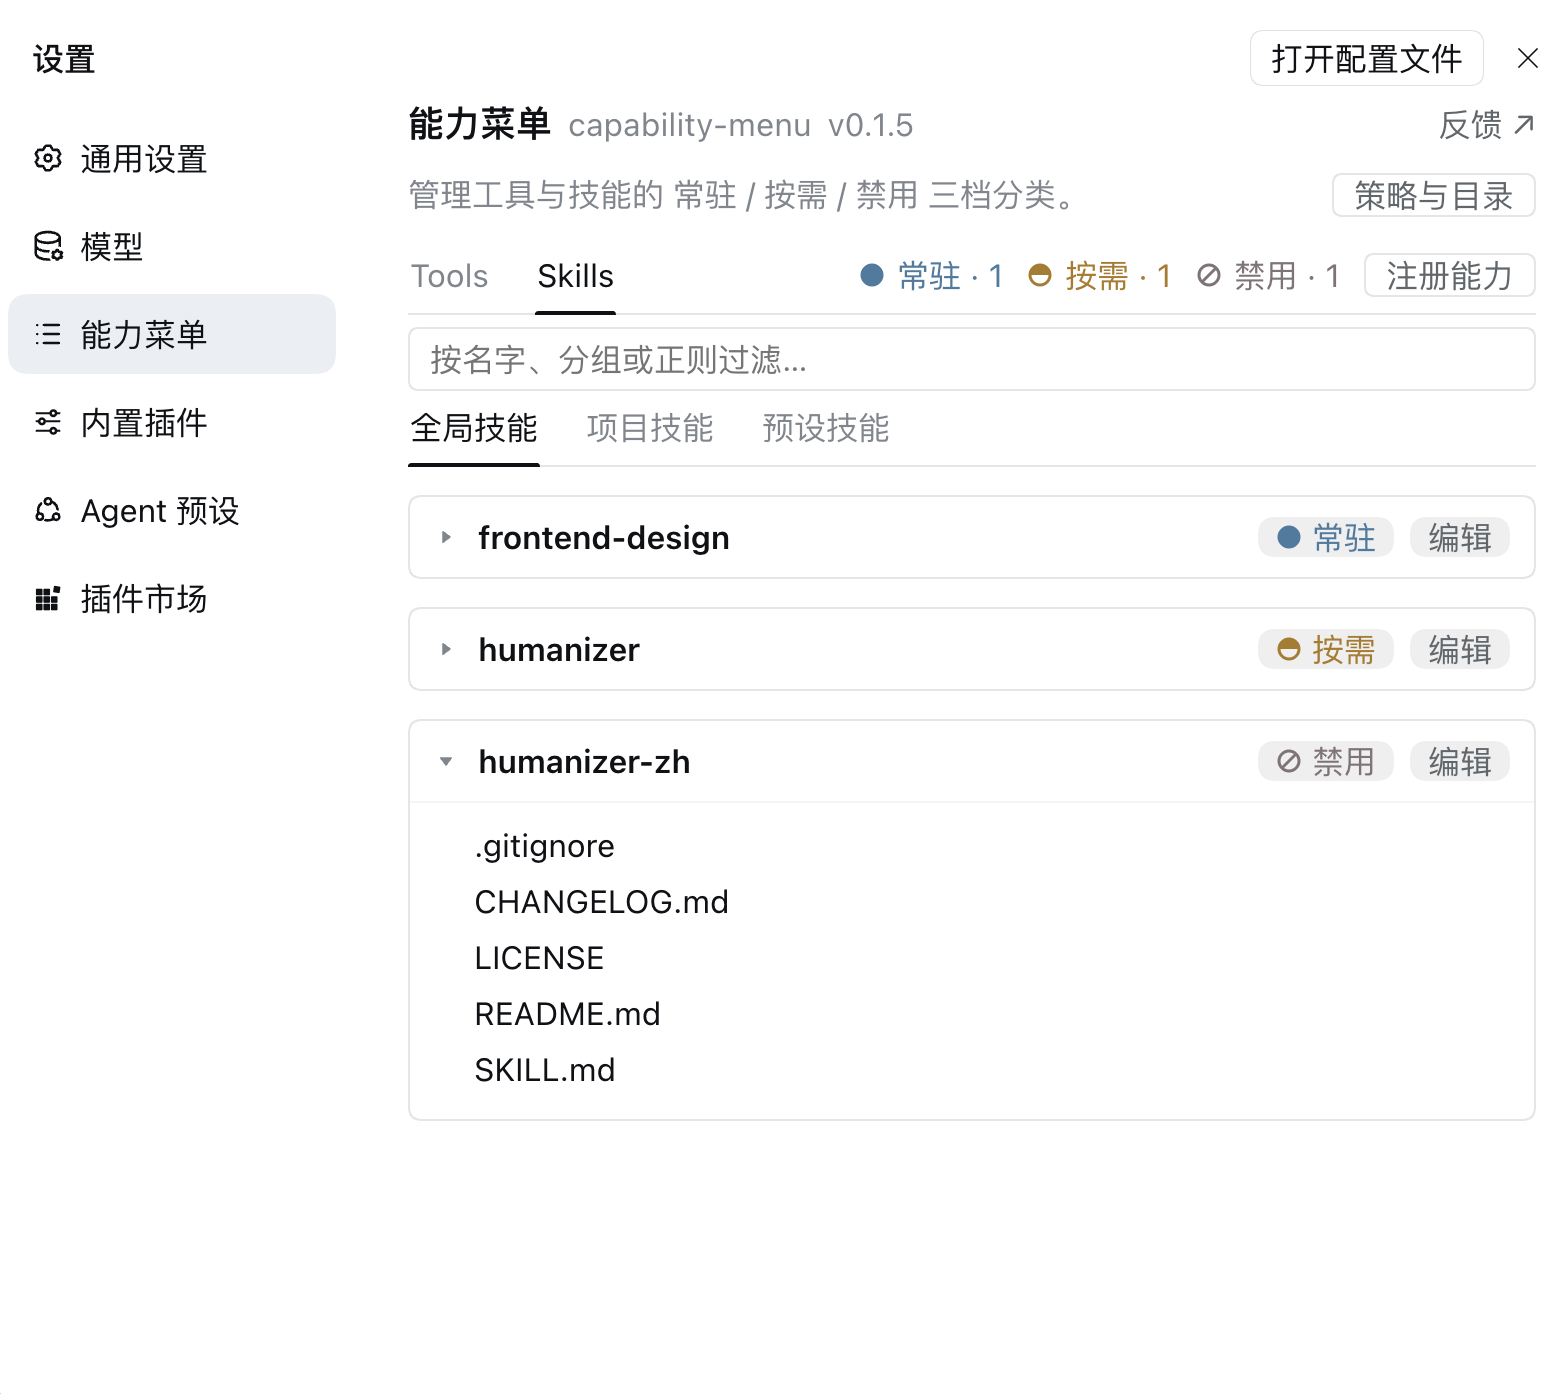Open the README.md file entry
The height and width of the screenshot is (1394, 1562).
[568, 1014]
